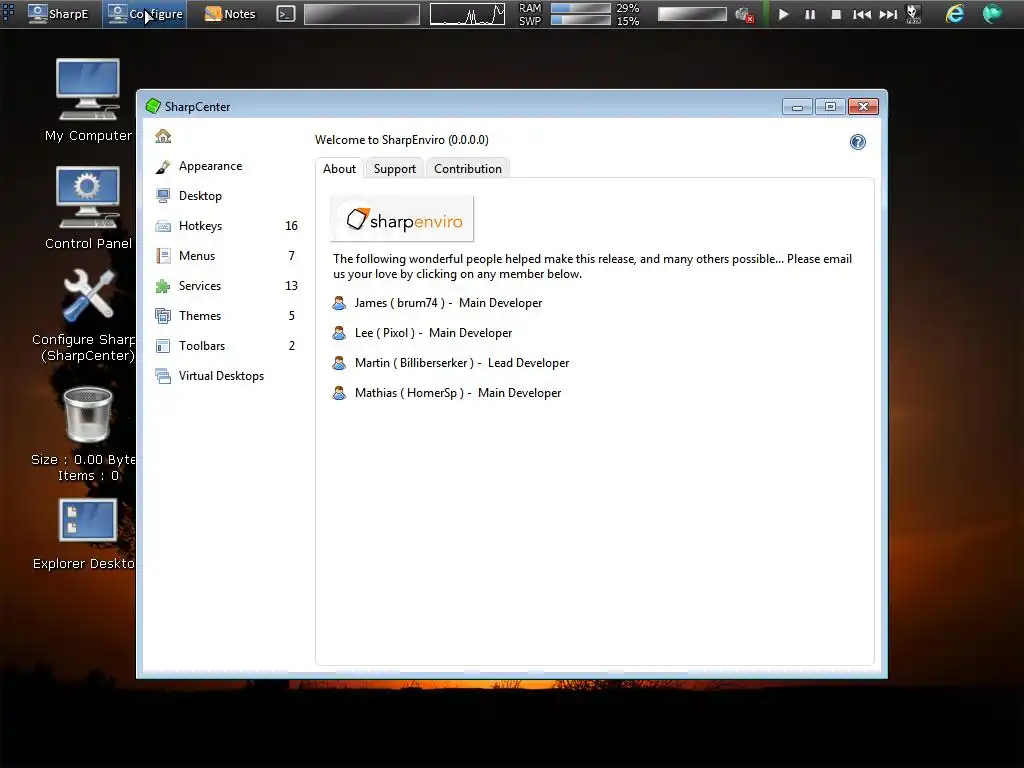Skip to the previous track
This screenshot has height=768, width=1024.
[x=862, y=14]
